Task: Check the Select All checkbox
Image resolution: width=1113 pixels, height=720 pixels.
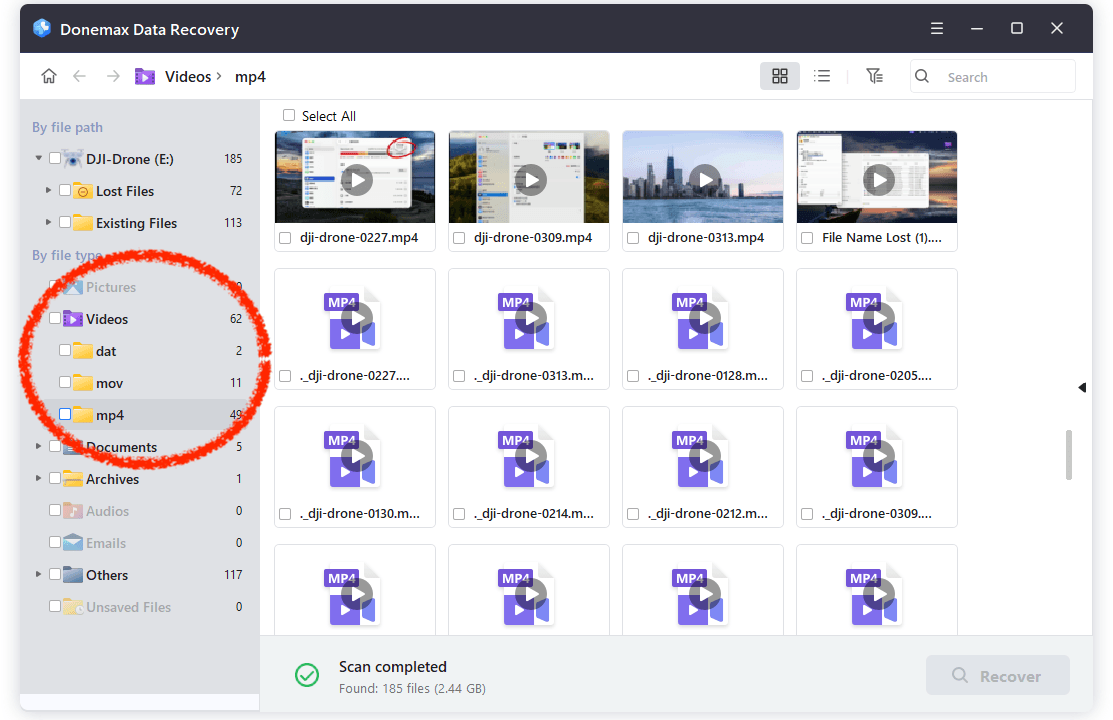Action: tap(289, 116)
